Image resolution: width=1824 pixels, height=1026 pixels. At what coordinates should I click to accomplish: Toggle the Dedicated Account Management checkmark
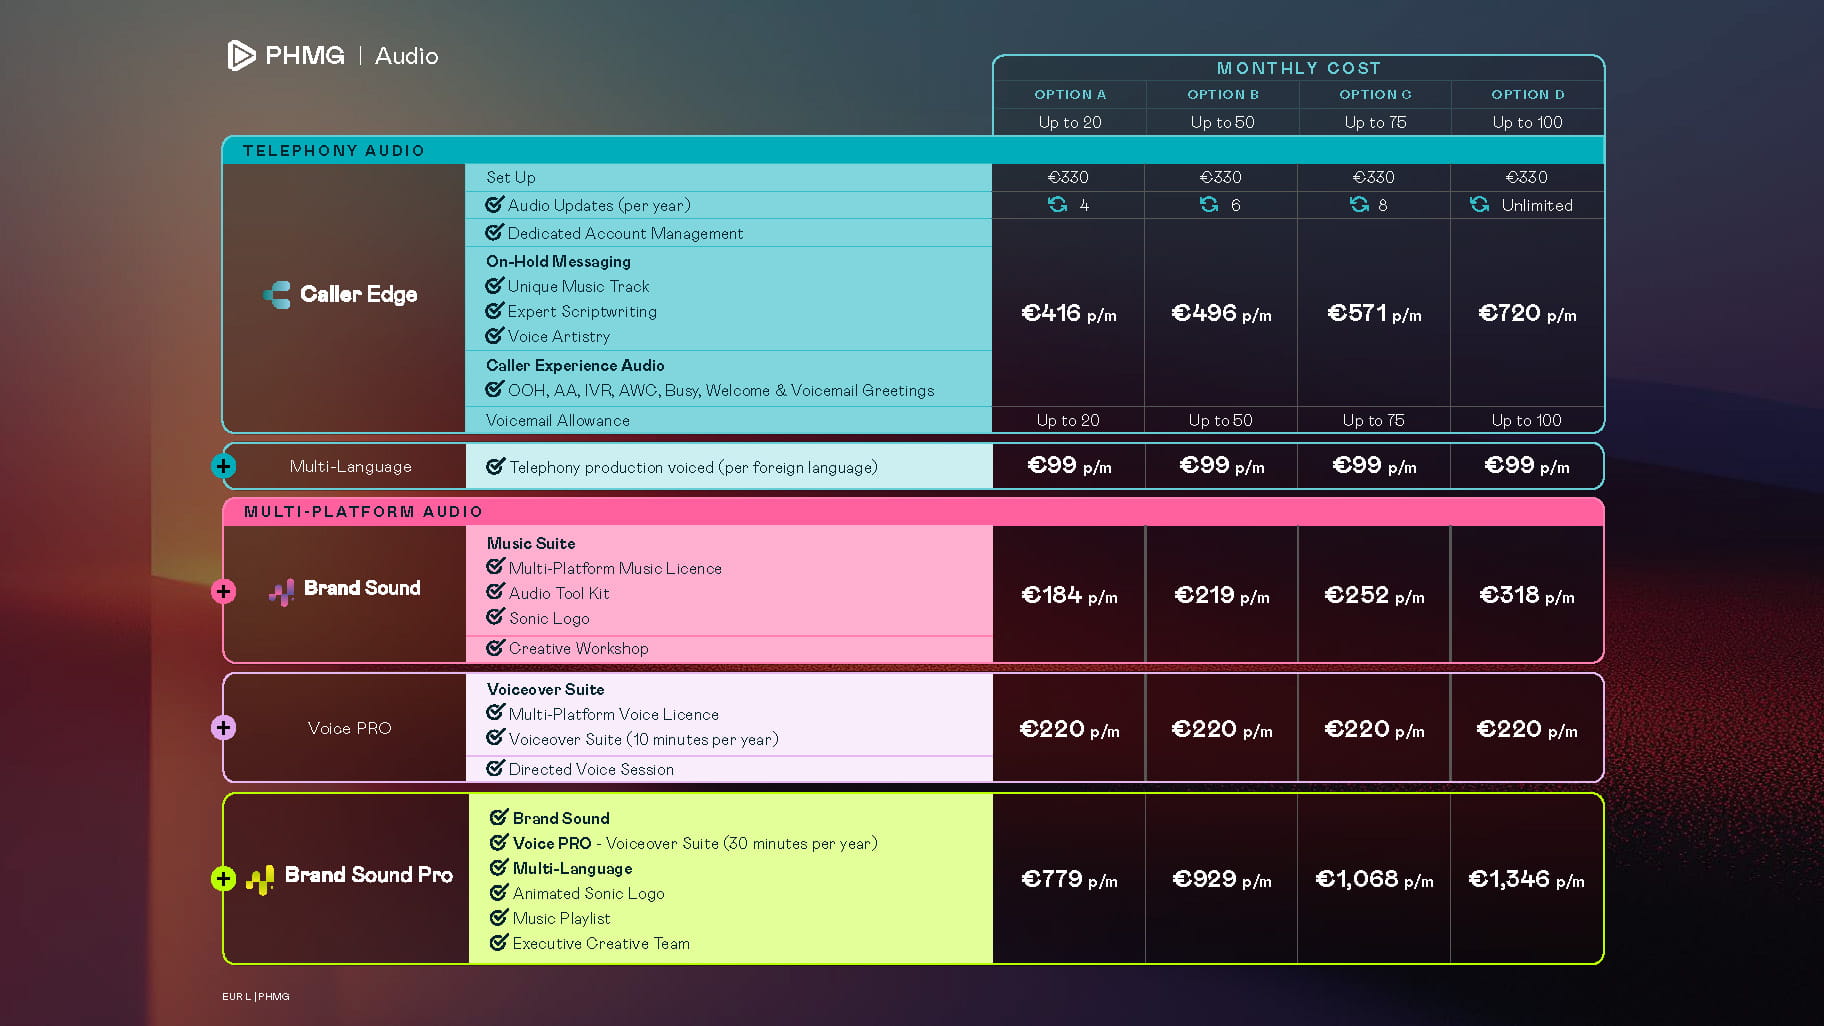coord(495,232)
